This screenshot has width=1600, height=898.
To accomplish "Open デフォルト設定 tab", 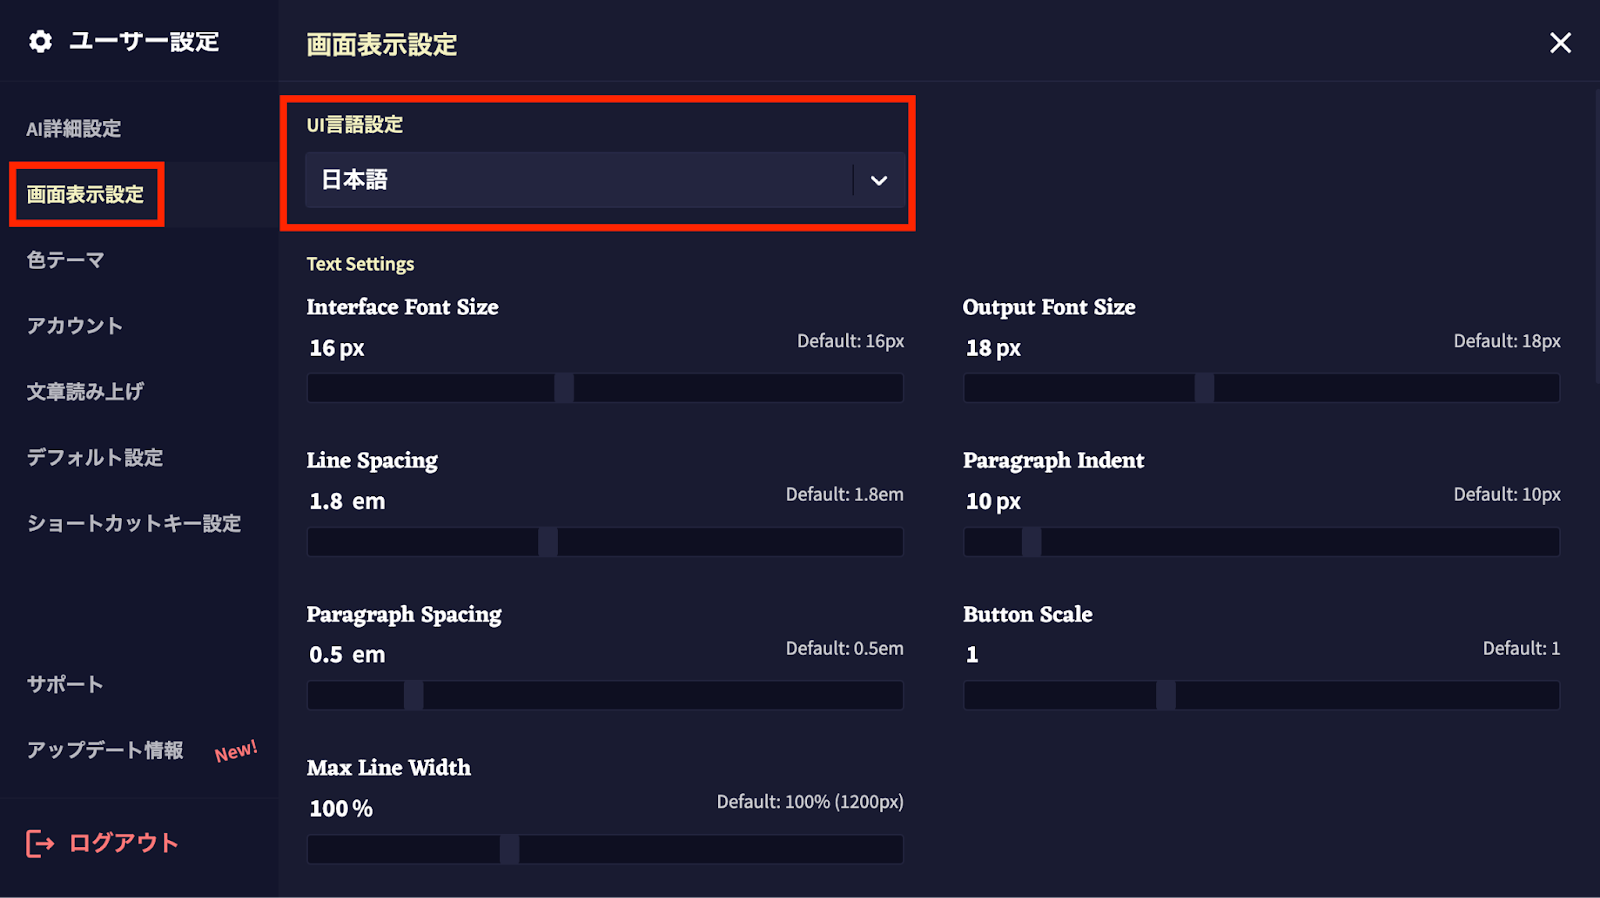I will pos(95,458).
